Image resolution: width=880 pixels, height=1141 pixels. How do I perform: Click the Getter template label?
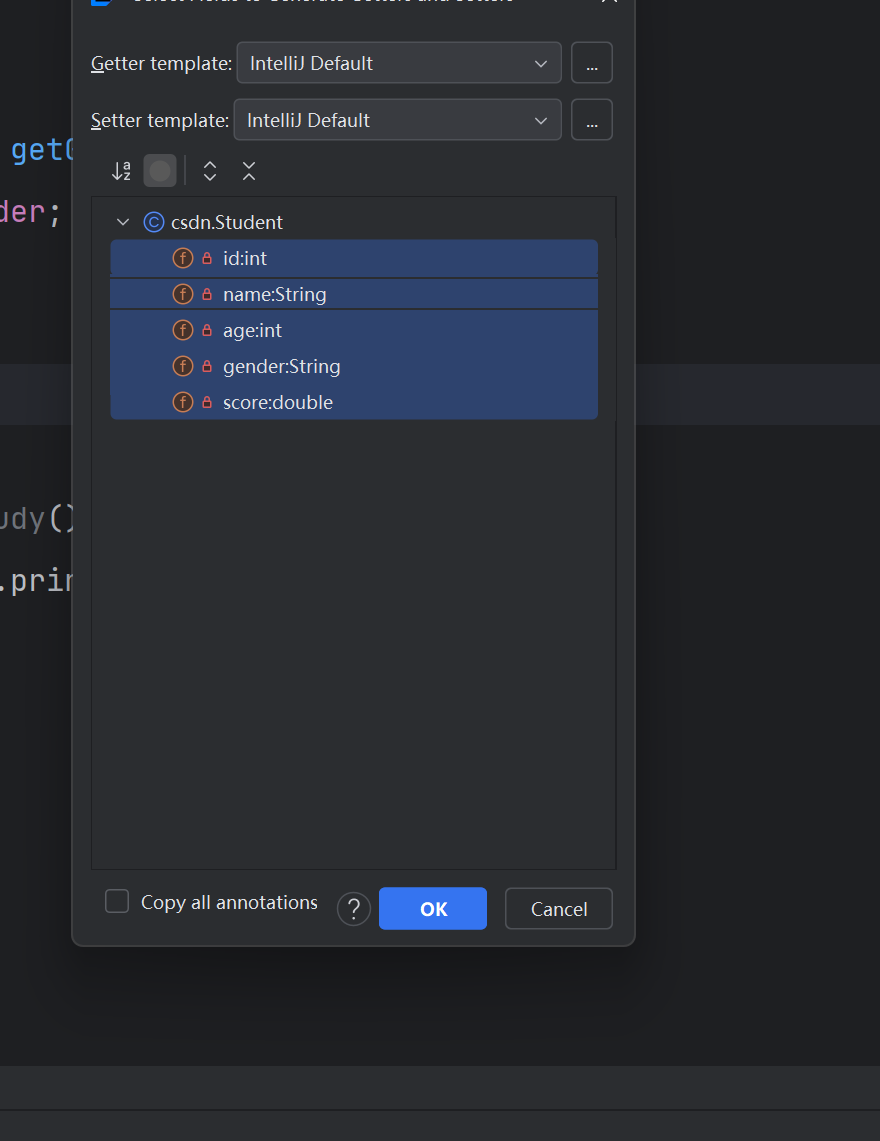[162, 63]
